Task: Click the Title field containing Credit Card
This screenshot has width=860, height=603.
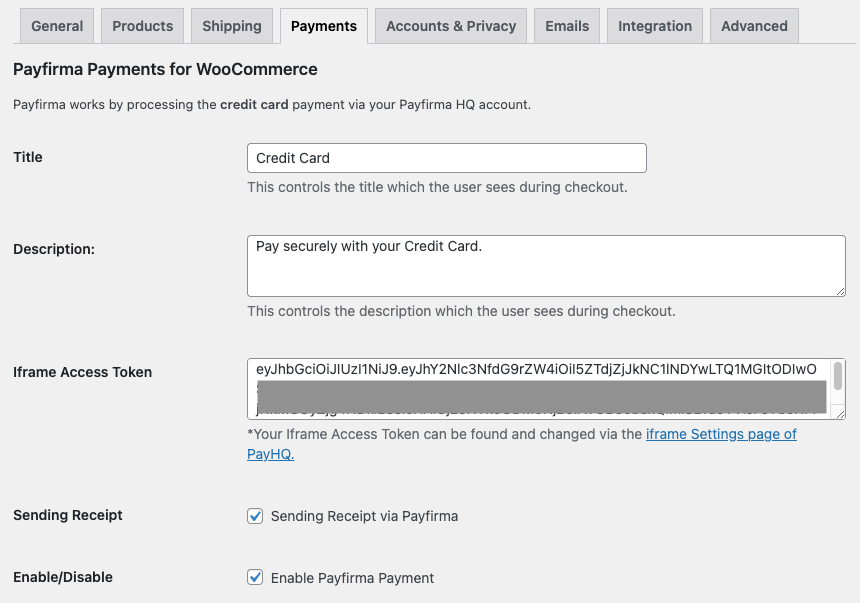Action: pos(446,158)
